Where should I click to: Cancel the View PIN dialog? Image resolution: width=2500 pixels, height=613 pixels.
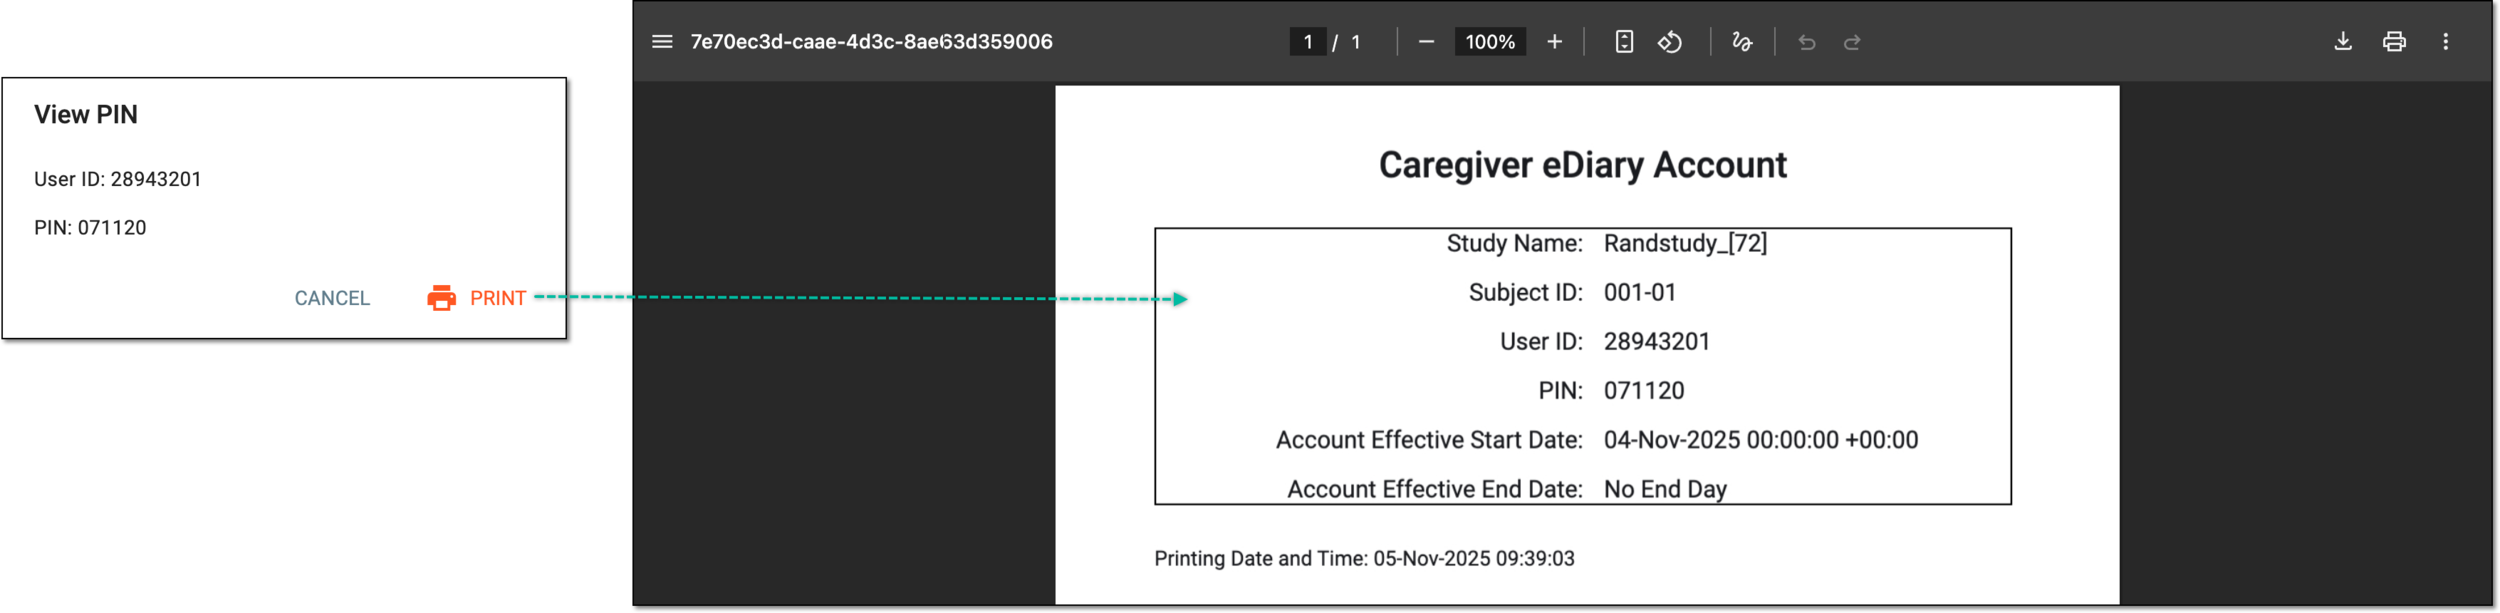click(332, 298)
